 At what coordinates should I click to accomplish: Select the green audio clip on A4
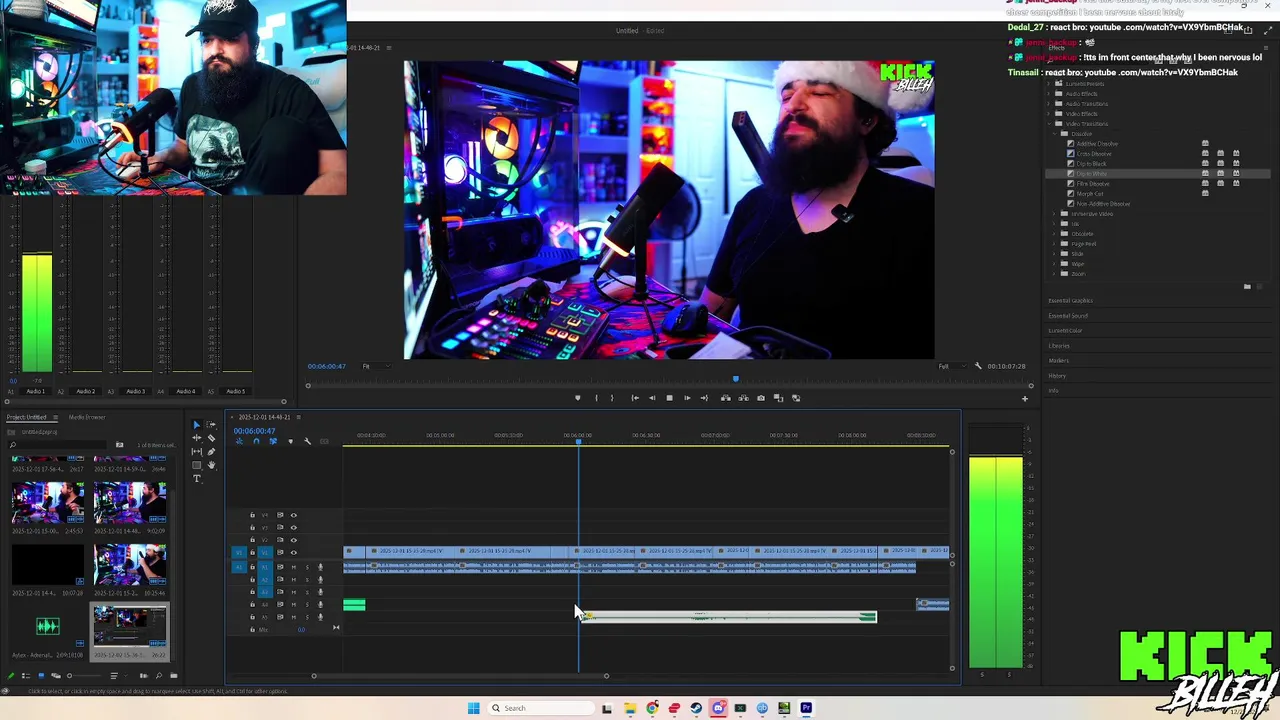click(x=354, y=604)
